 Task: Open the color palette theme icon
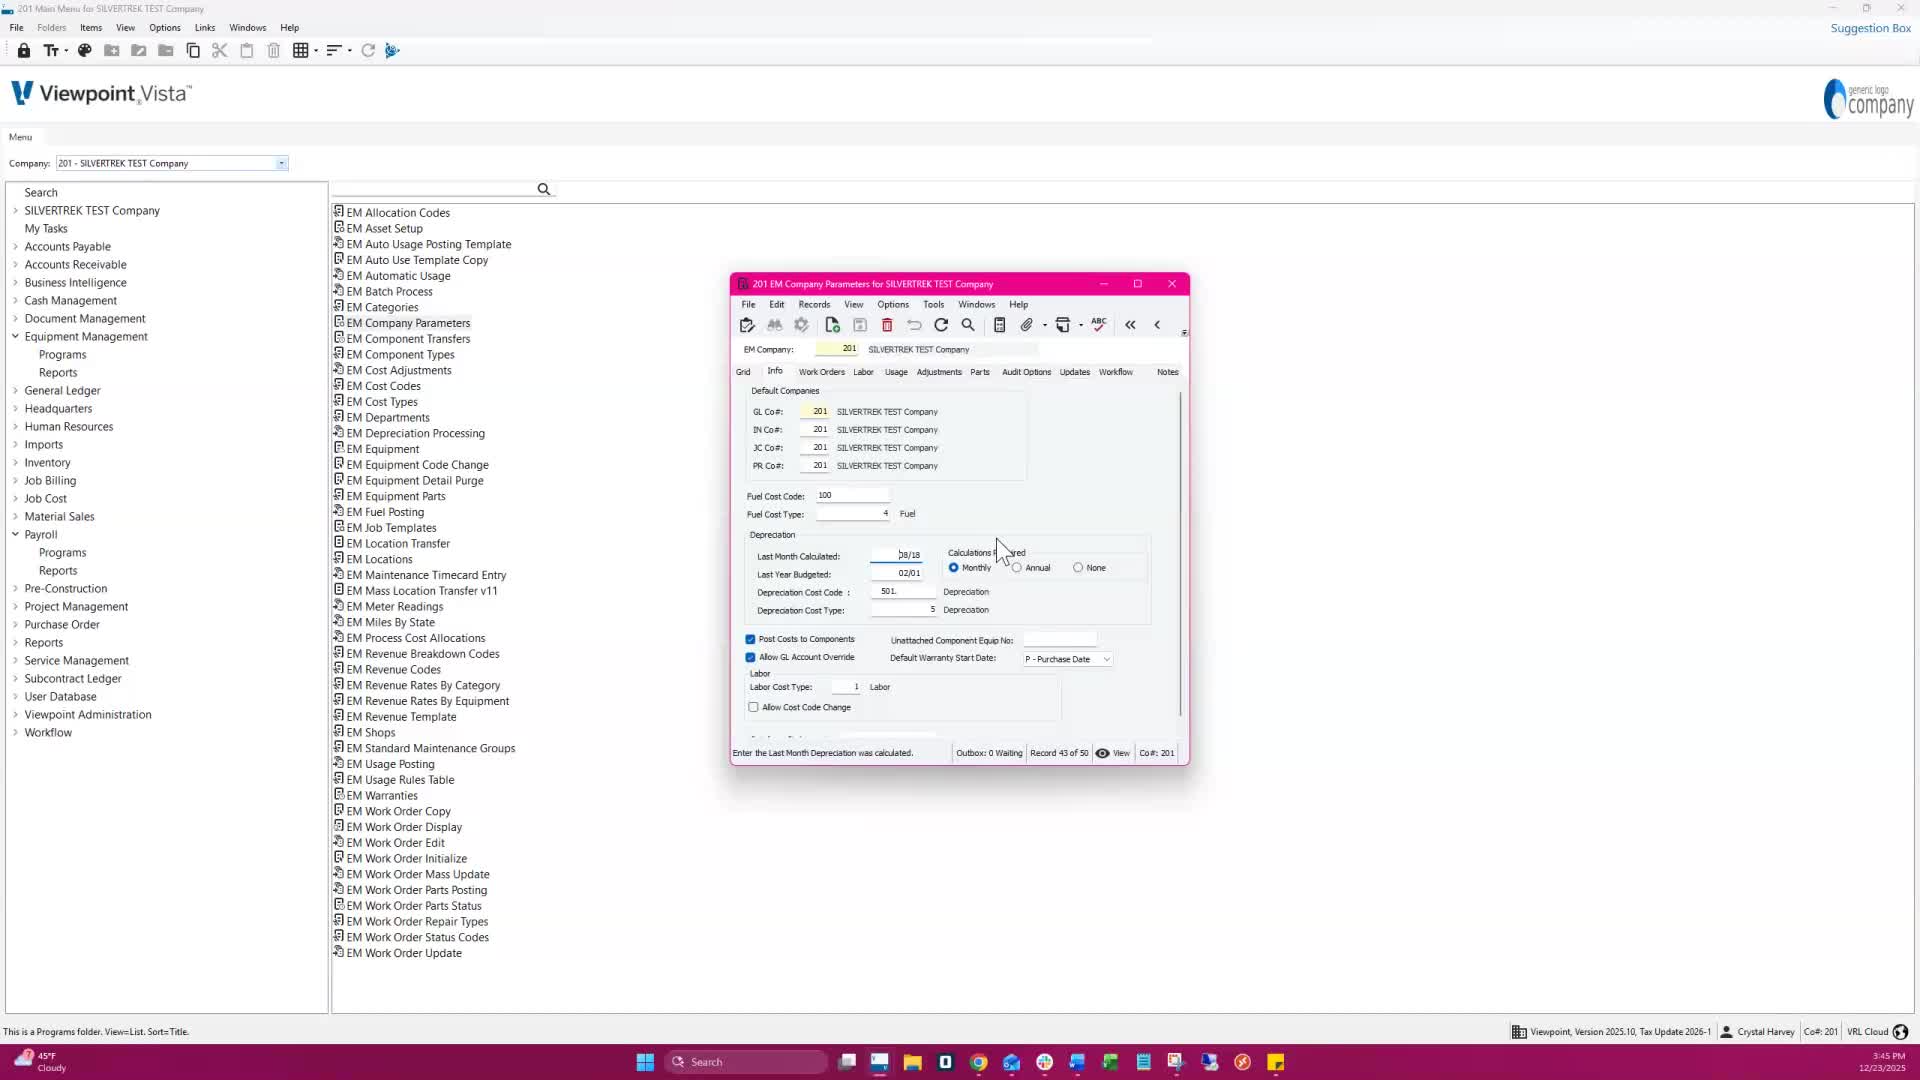85,50
